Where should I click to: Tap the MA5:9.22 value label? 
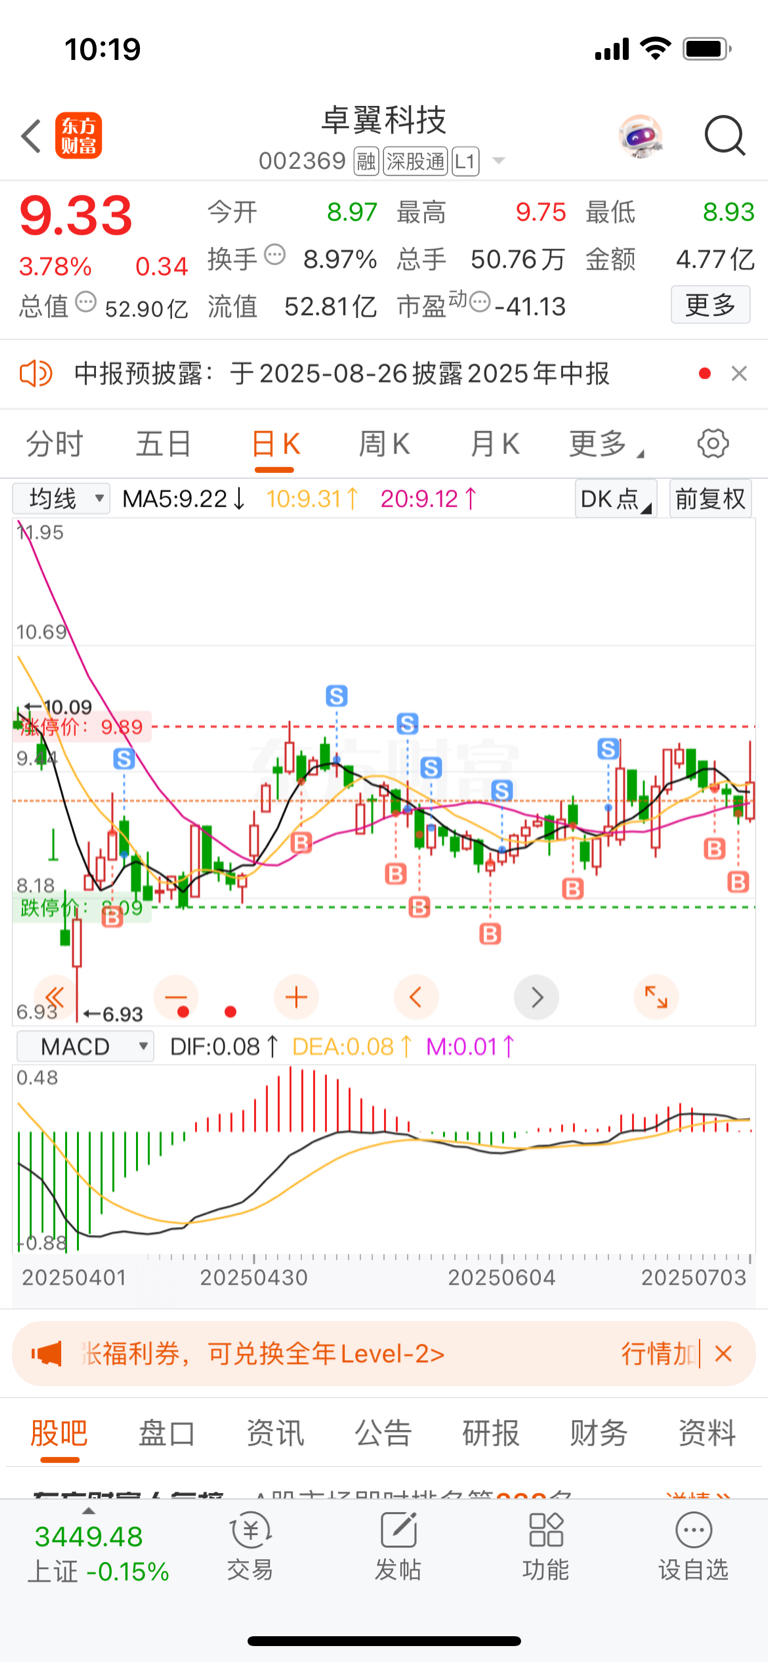[183, 498]
